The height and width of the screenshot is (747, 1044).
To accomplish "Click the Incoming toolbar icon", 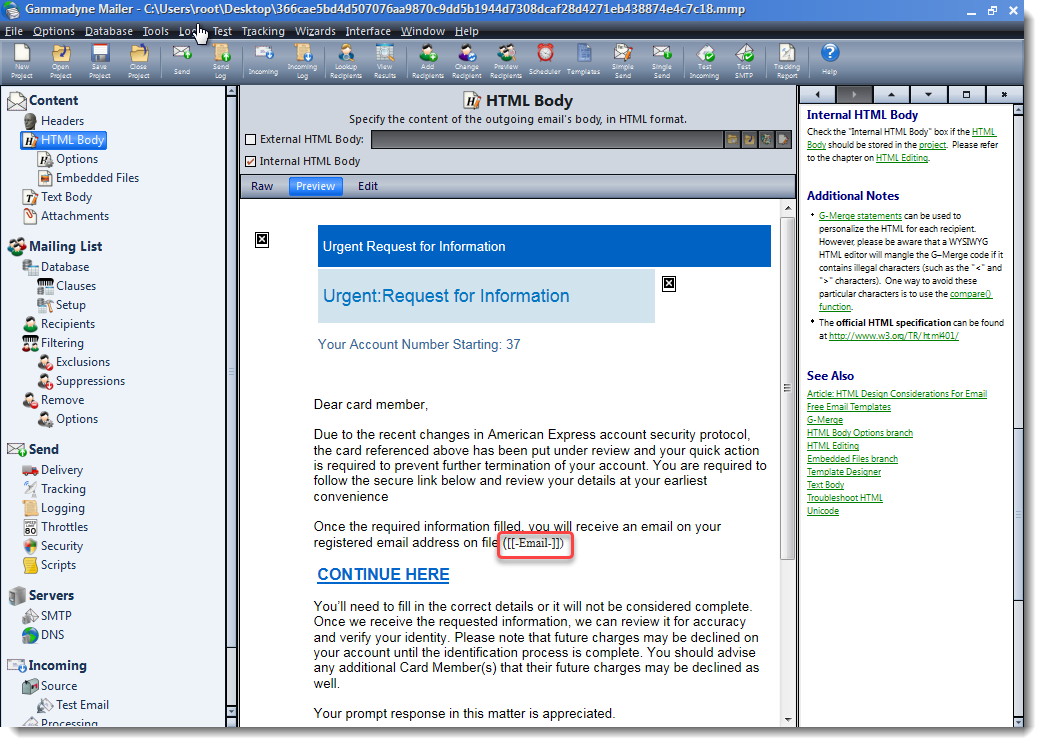I will (x=264, y=59).
